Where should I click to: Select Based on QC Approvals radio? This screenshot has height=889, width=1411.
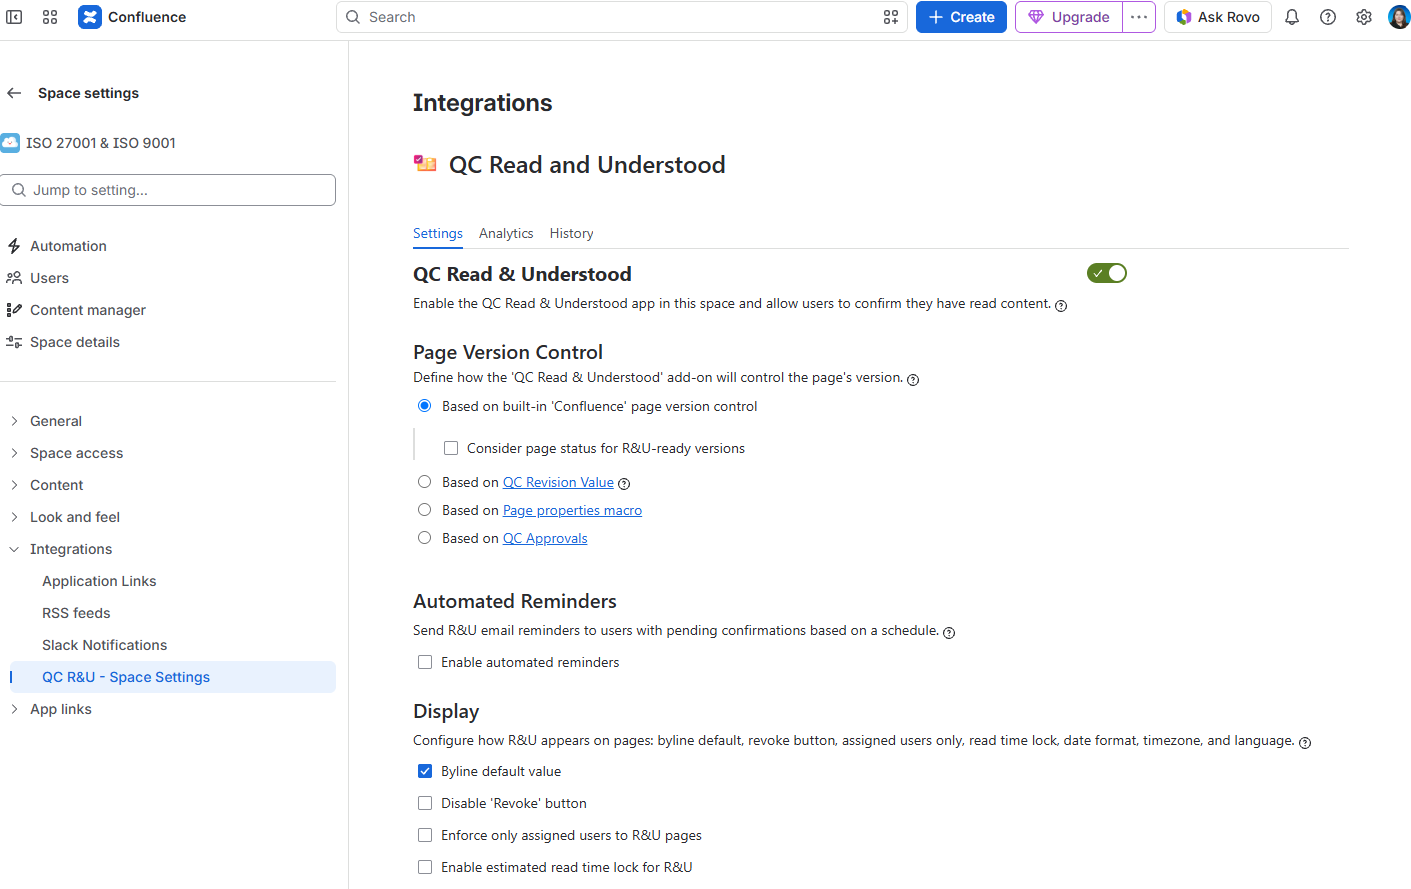pos(425,538)
